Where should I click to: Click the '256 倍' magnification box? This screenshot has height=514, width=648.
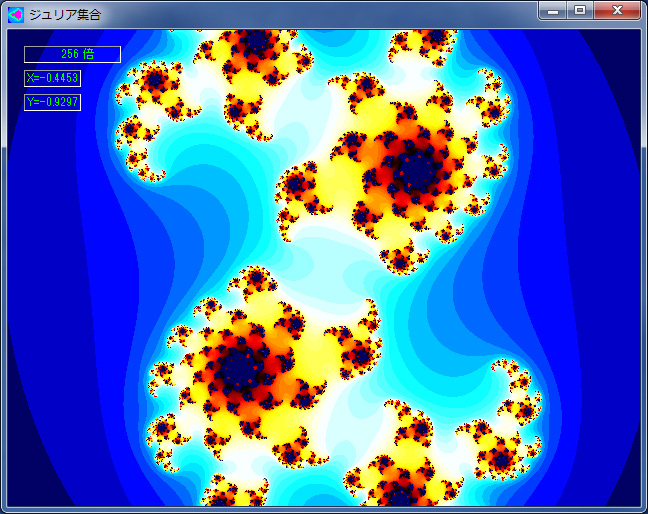pos(72,54)
